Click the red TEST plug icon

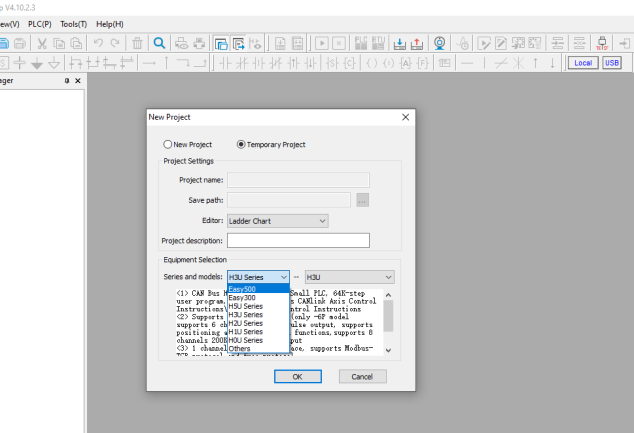point(602,43)
